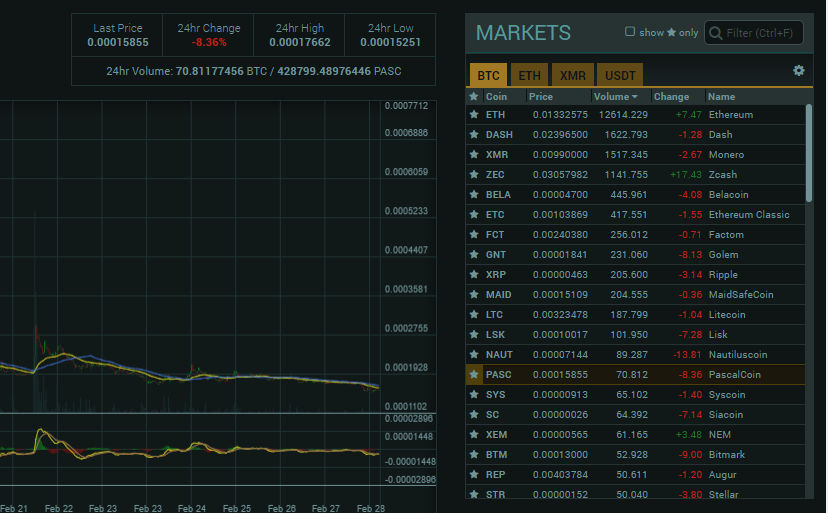Switch to BTC markets tab
The width and height of the screenshot is (828, 513).
pos(488,75)
